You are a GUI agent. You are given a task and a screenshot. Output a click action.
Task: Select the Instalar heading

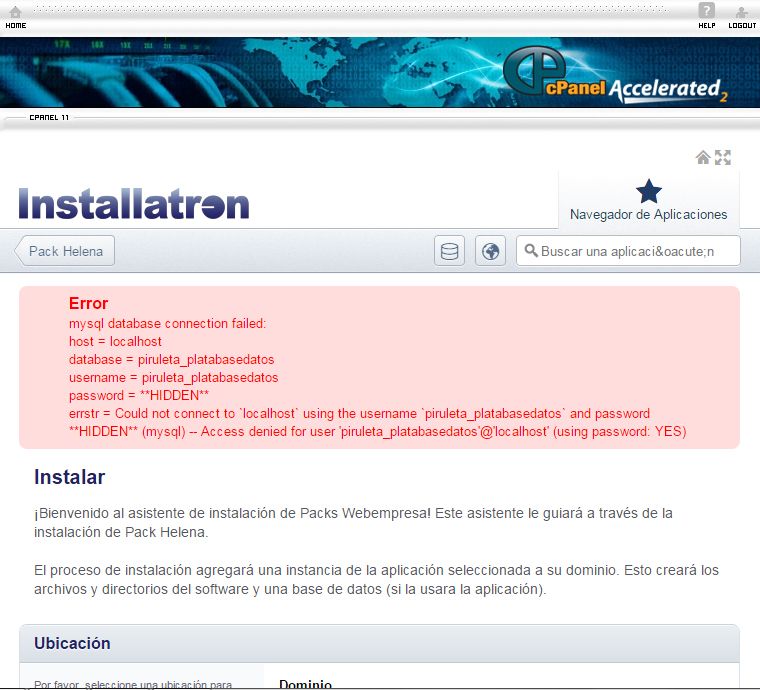69,477
